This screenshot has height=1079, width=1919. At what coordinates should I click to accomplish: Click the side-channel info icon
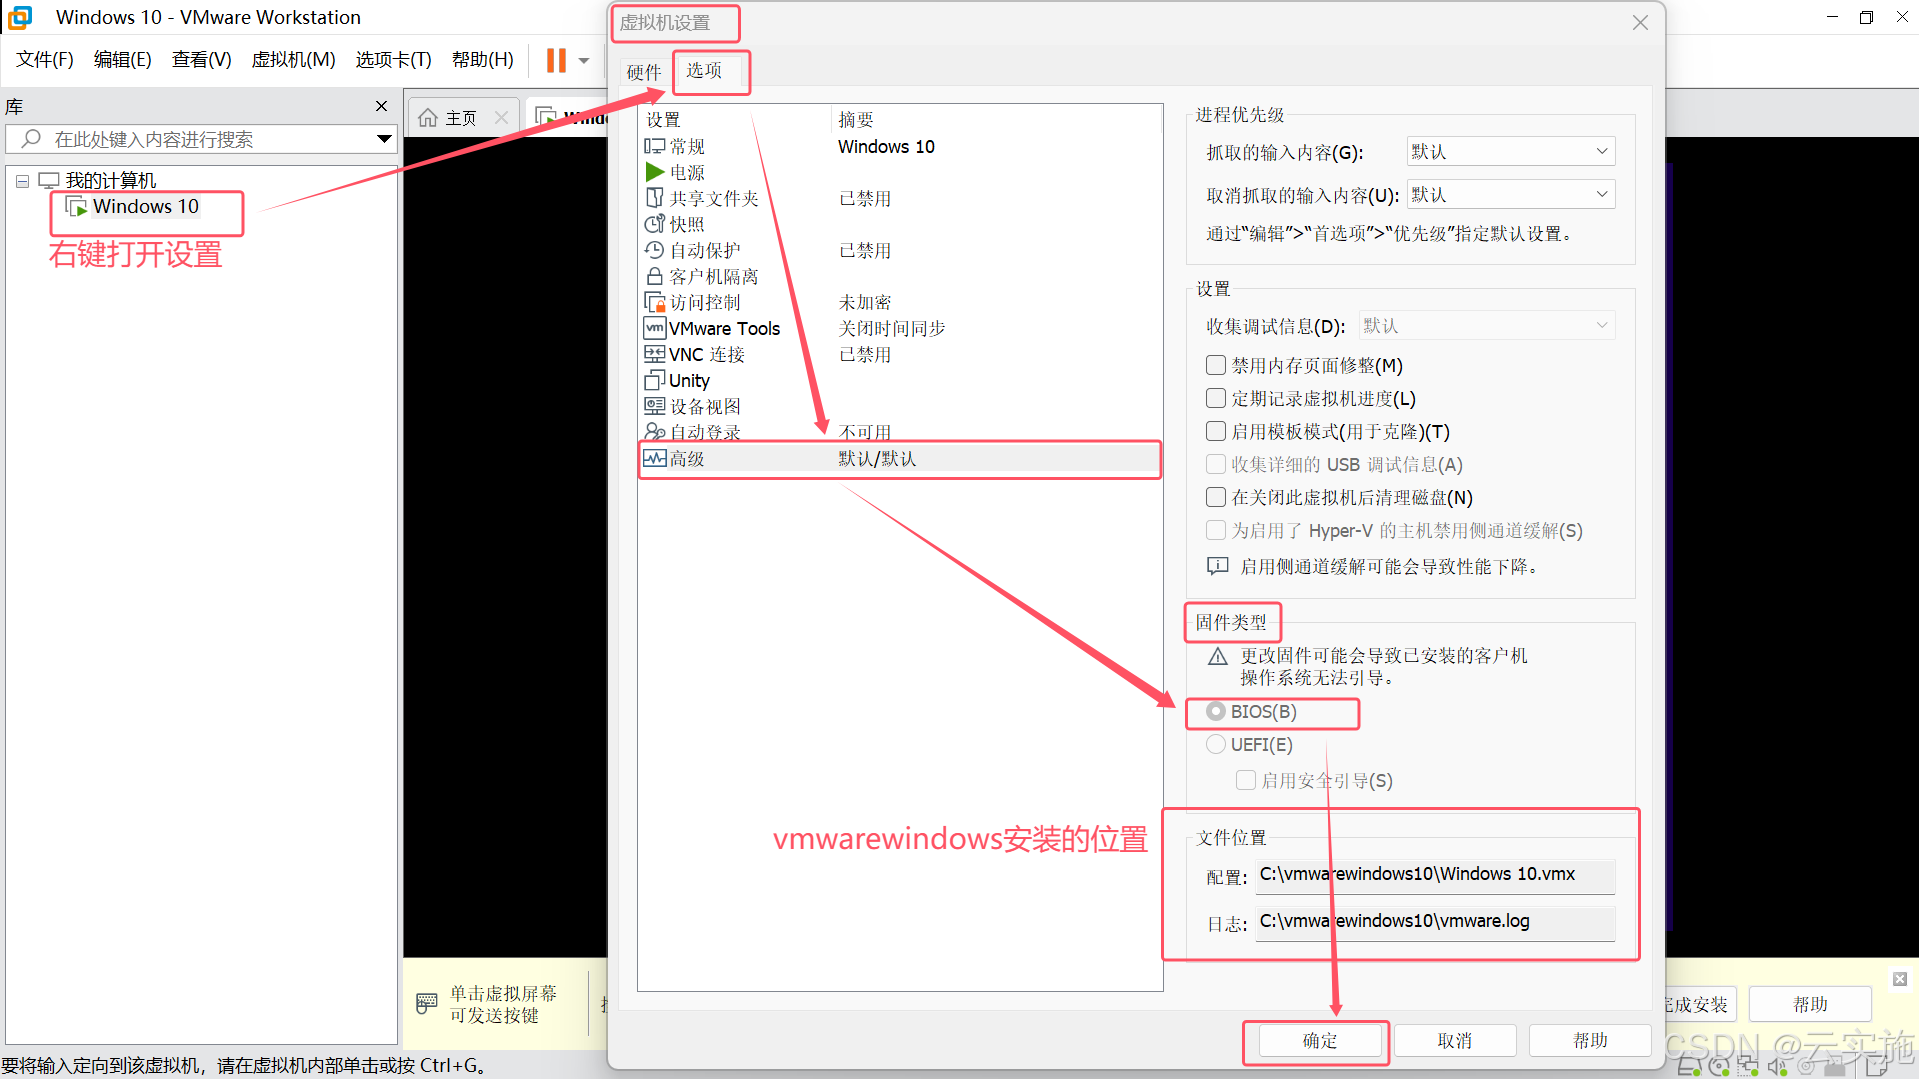click(1217, 566)
